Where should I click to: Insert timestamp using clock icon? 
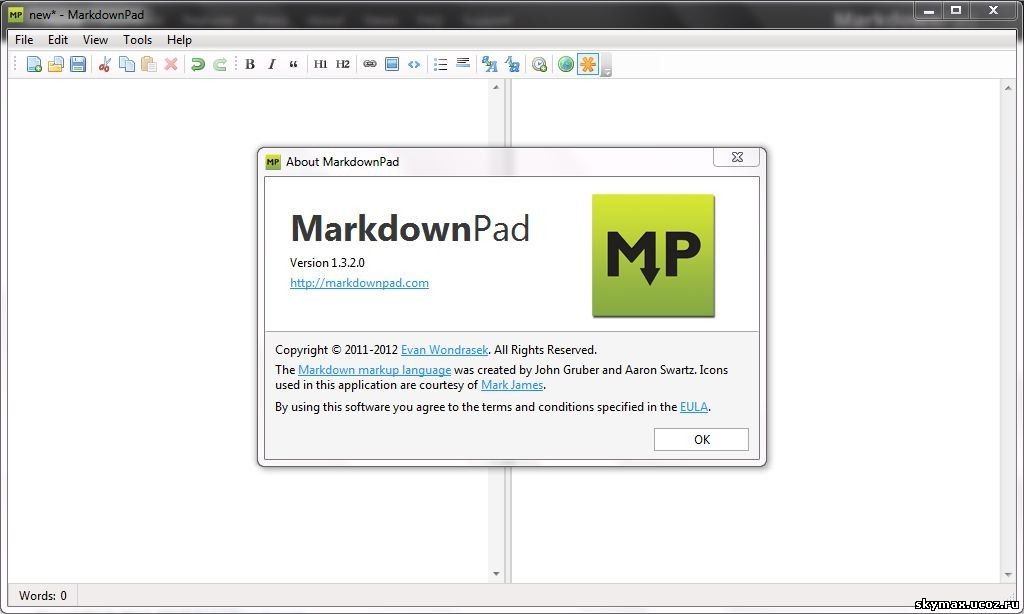click(539, 64)
